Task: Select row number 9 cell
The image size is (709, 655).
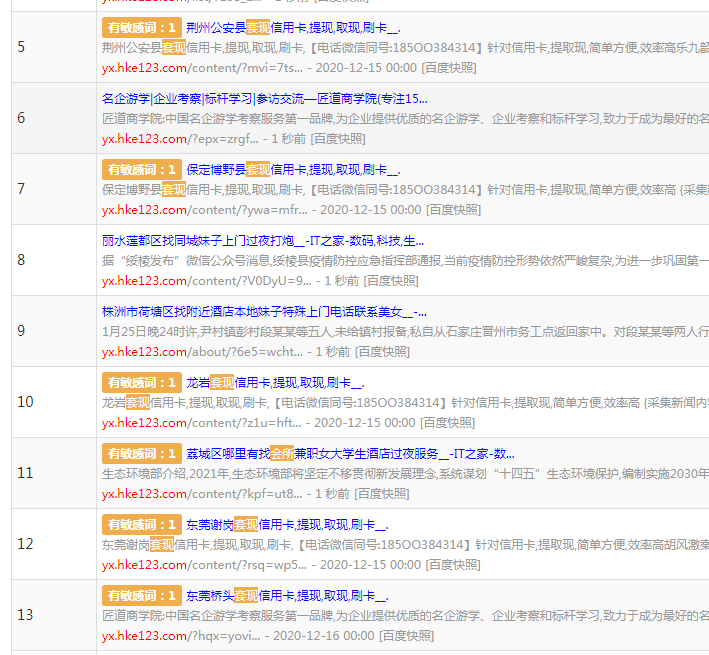Action: tap(54, 331)
